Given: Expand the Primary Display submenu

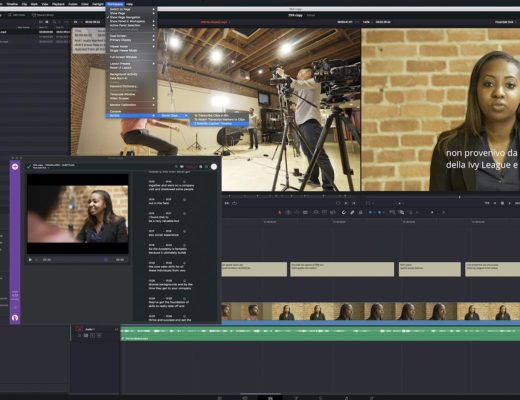Looking at the screenshot, I should (x=131, y=40).
